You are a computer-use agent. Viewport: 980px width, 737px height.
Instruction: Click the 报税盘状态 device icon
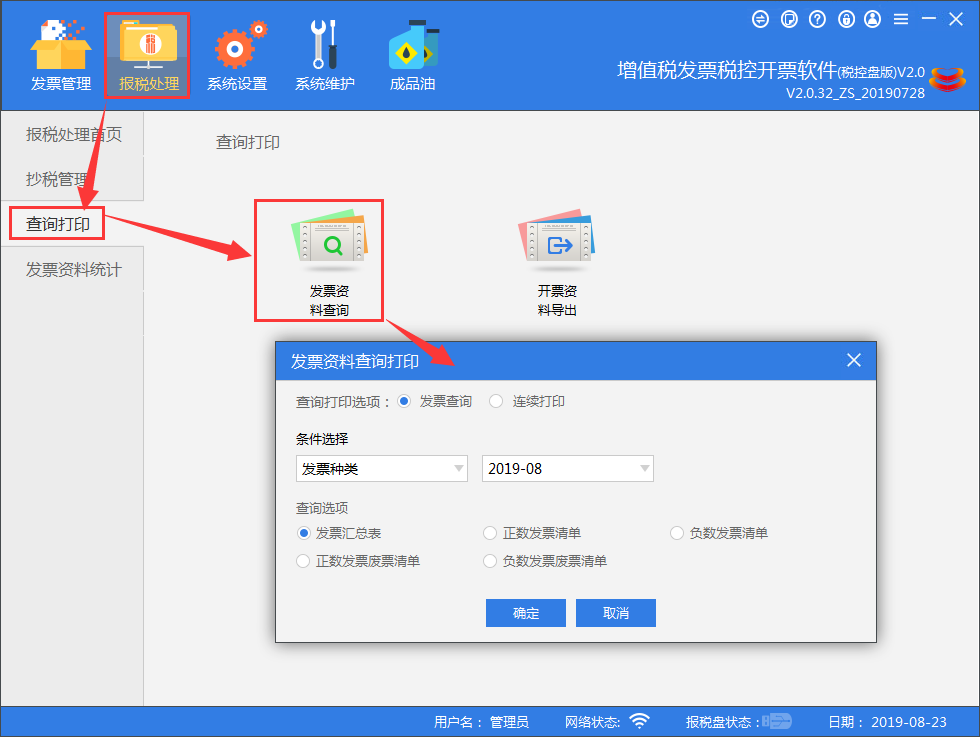click(x=778, y=721)
